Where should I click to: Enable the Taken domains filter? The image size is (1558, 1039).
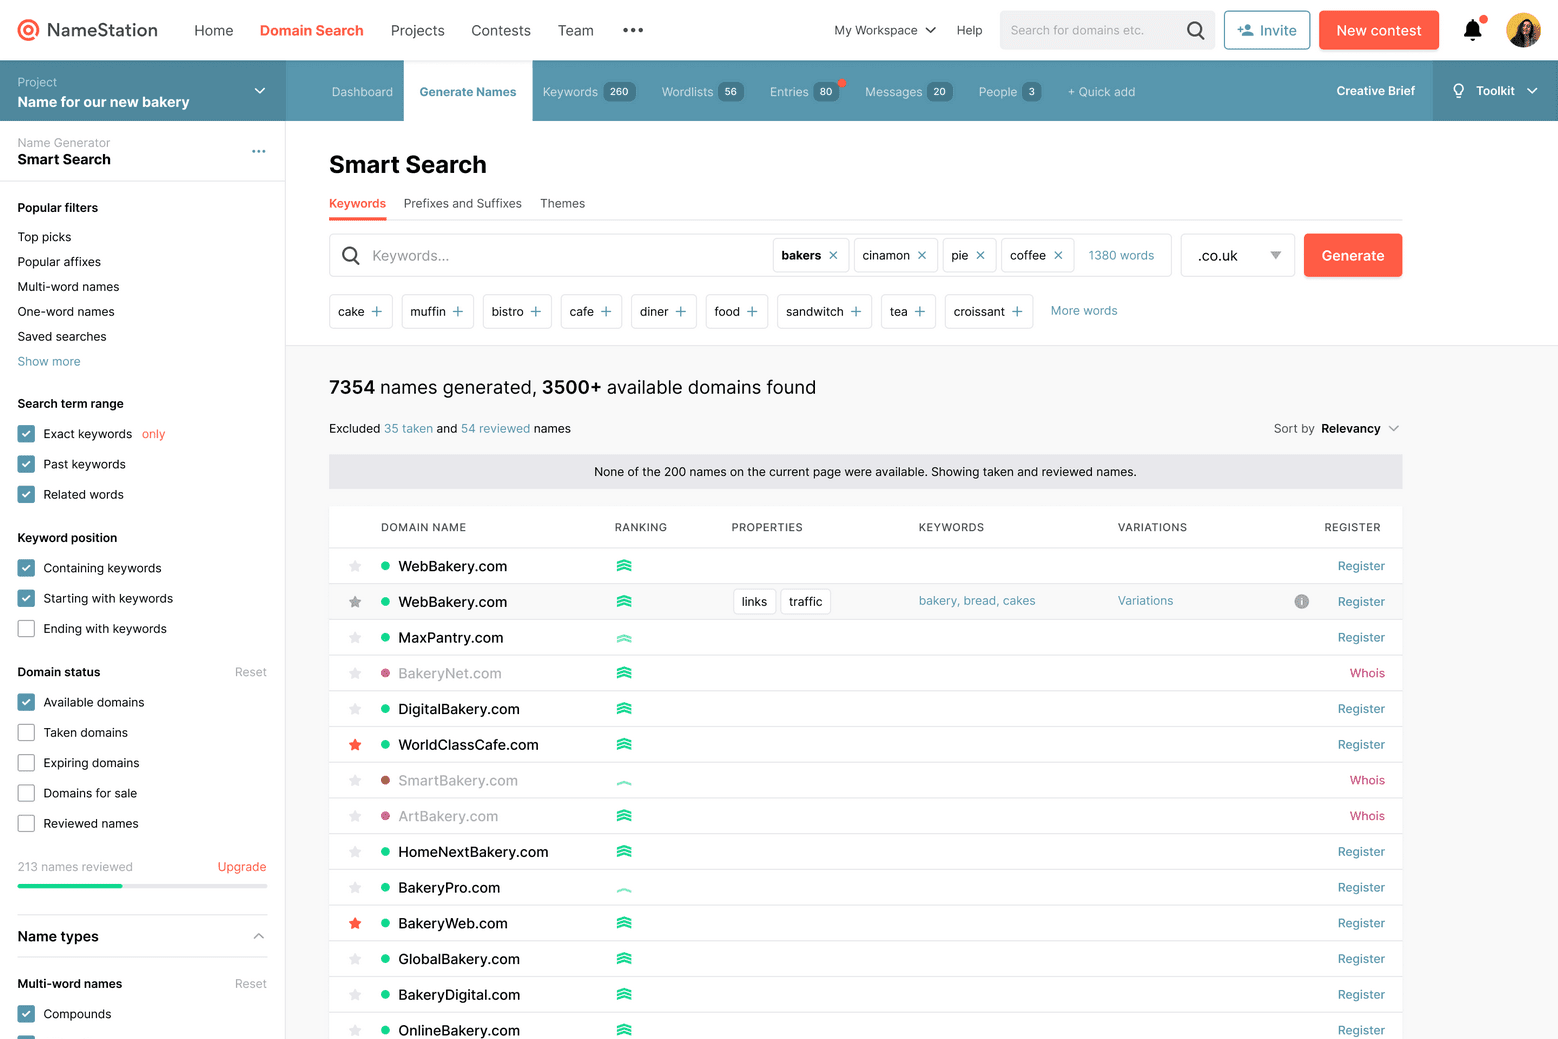(25, 732)
